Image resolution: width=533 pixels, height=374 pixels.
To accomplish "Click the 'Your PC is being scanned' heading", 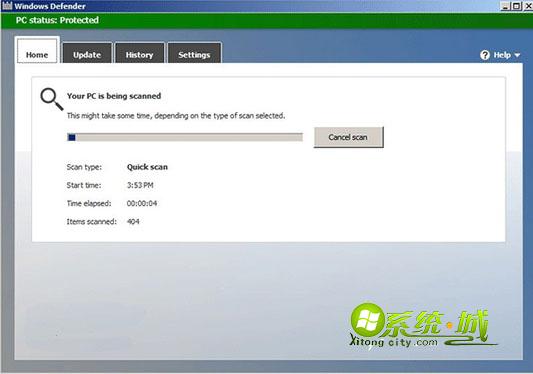I will click(114, 96).
